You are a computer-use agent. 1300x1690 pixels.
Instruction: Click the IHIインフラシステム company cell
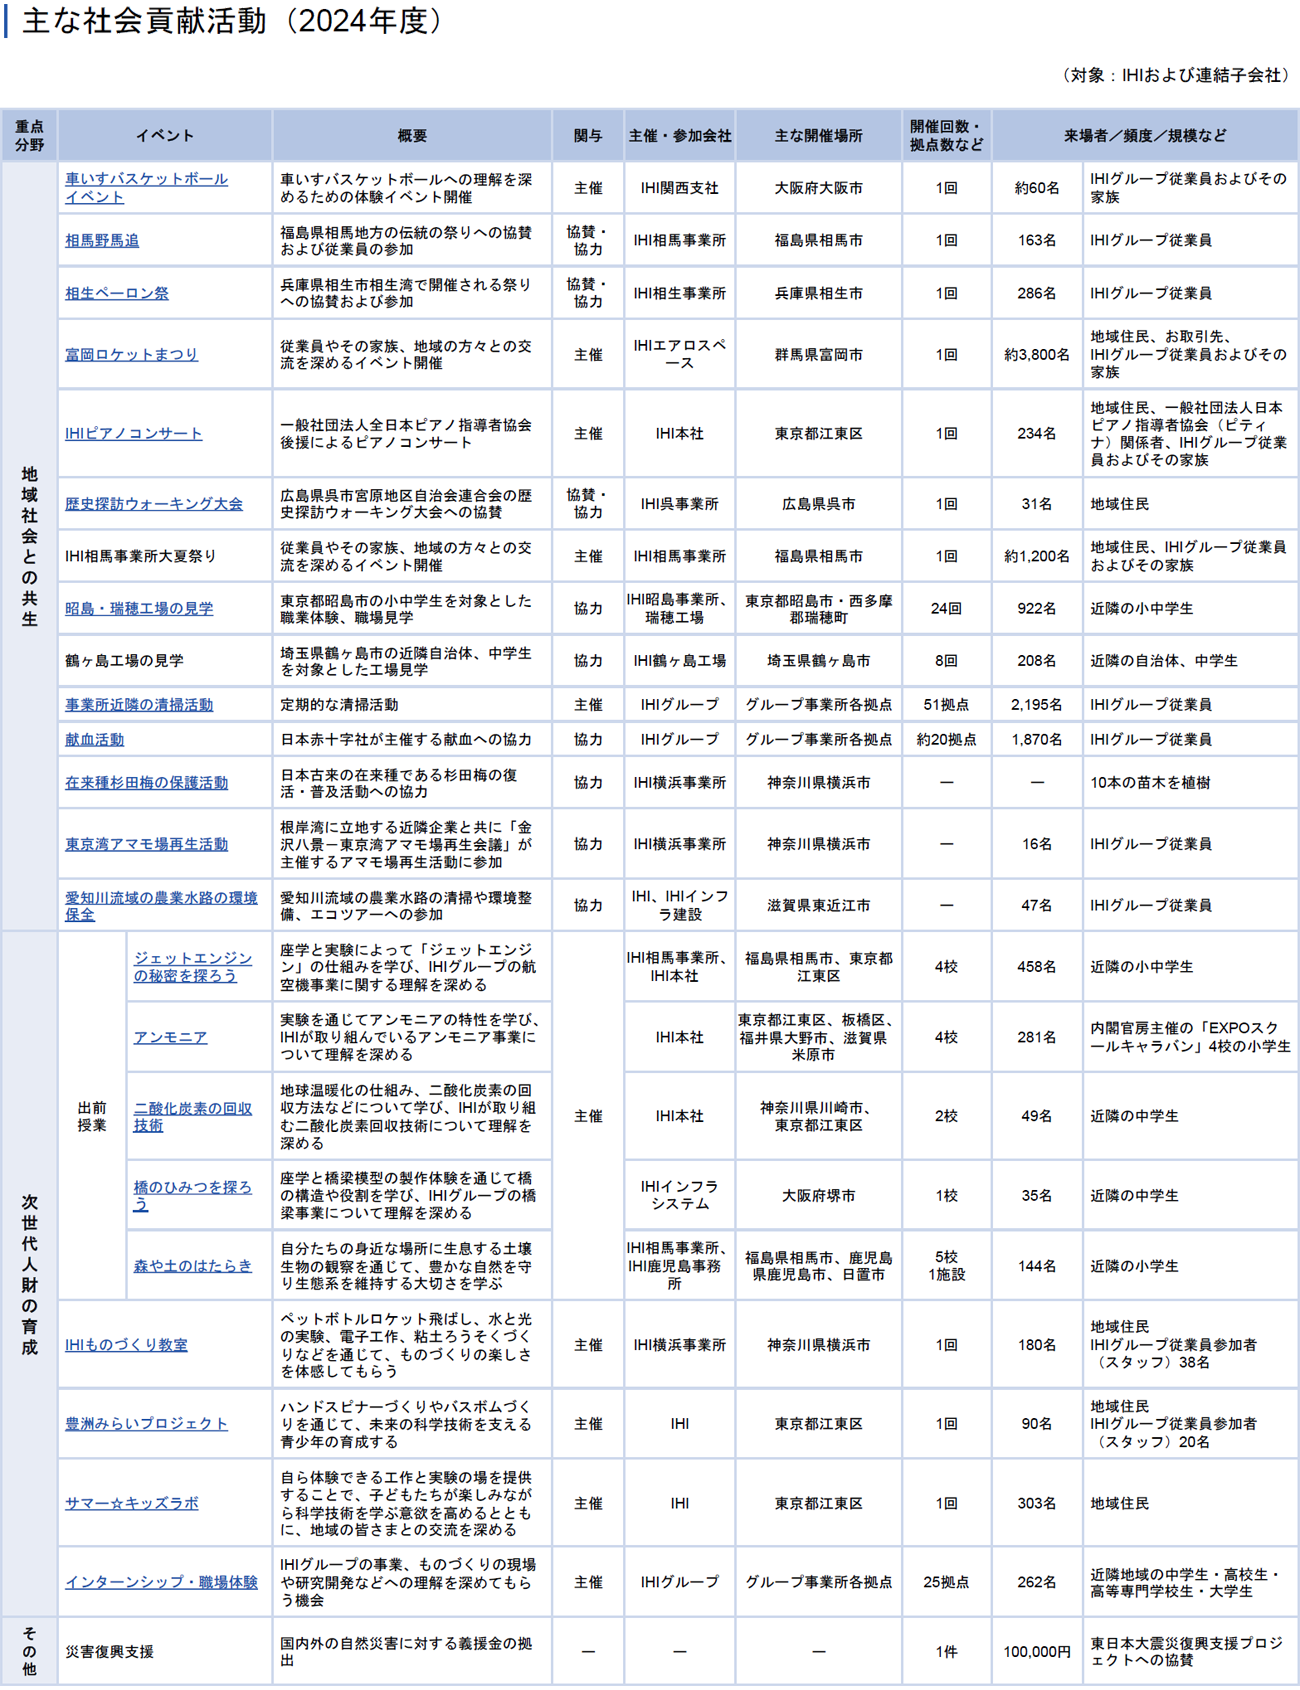point(680,1196)
